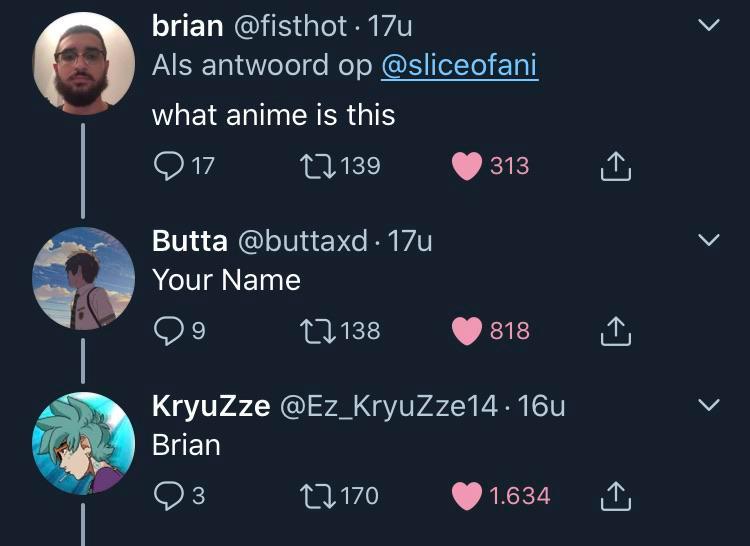Viewport: 750px width, 546px height.
Task: Toggle the heart on KryuZze's tweet
Action: 467,495
